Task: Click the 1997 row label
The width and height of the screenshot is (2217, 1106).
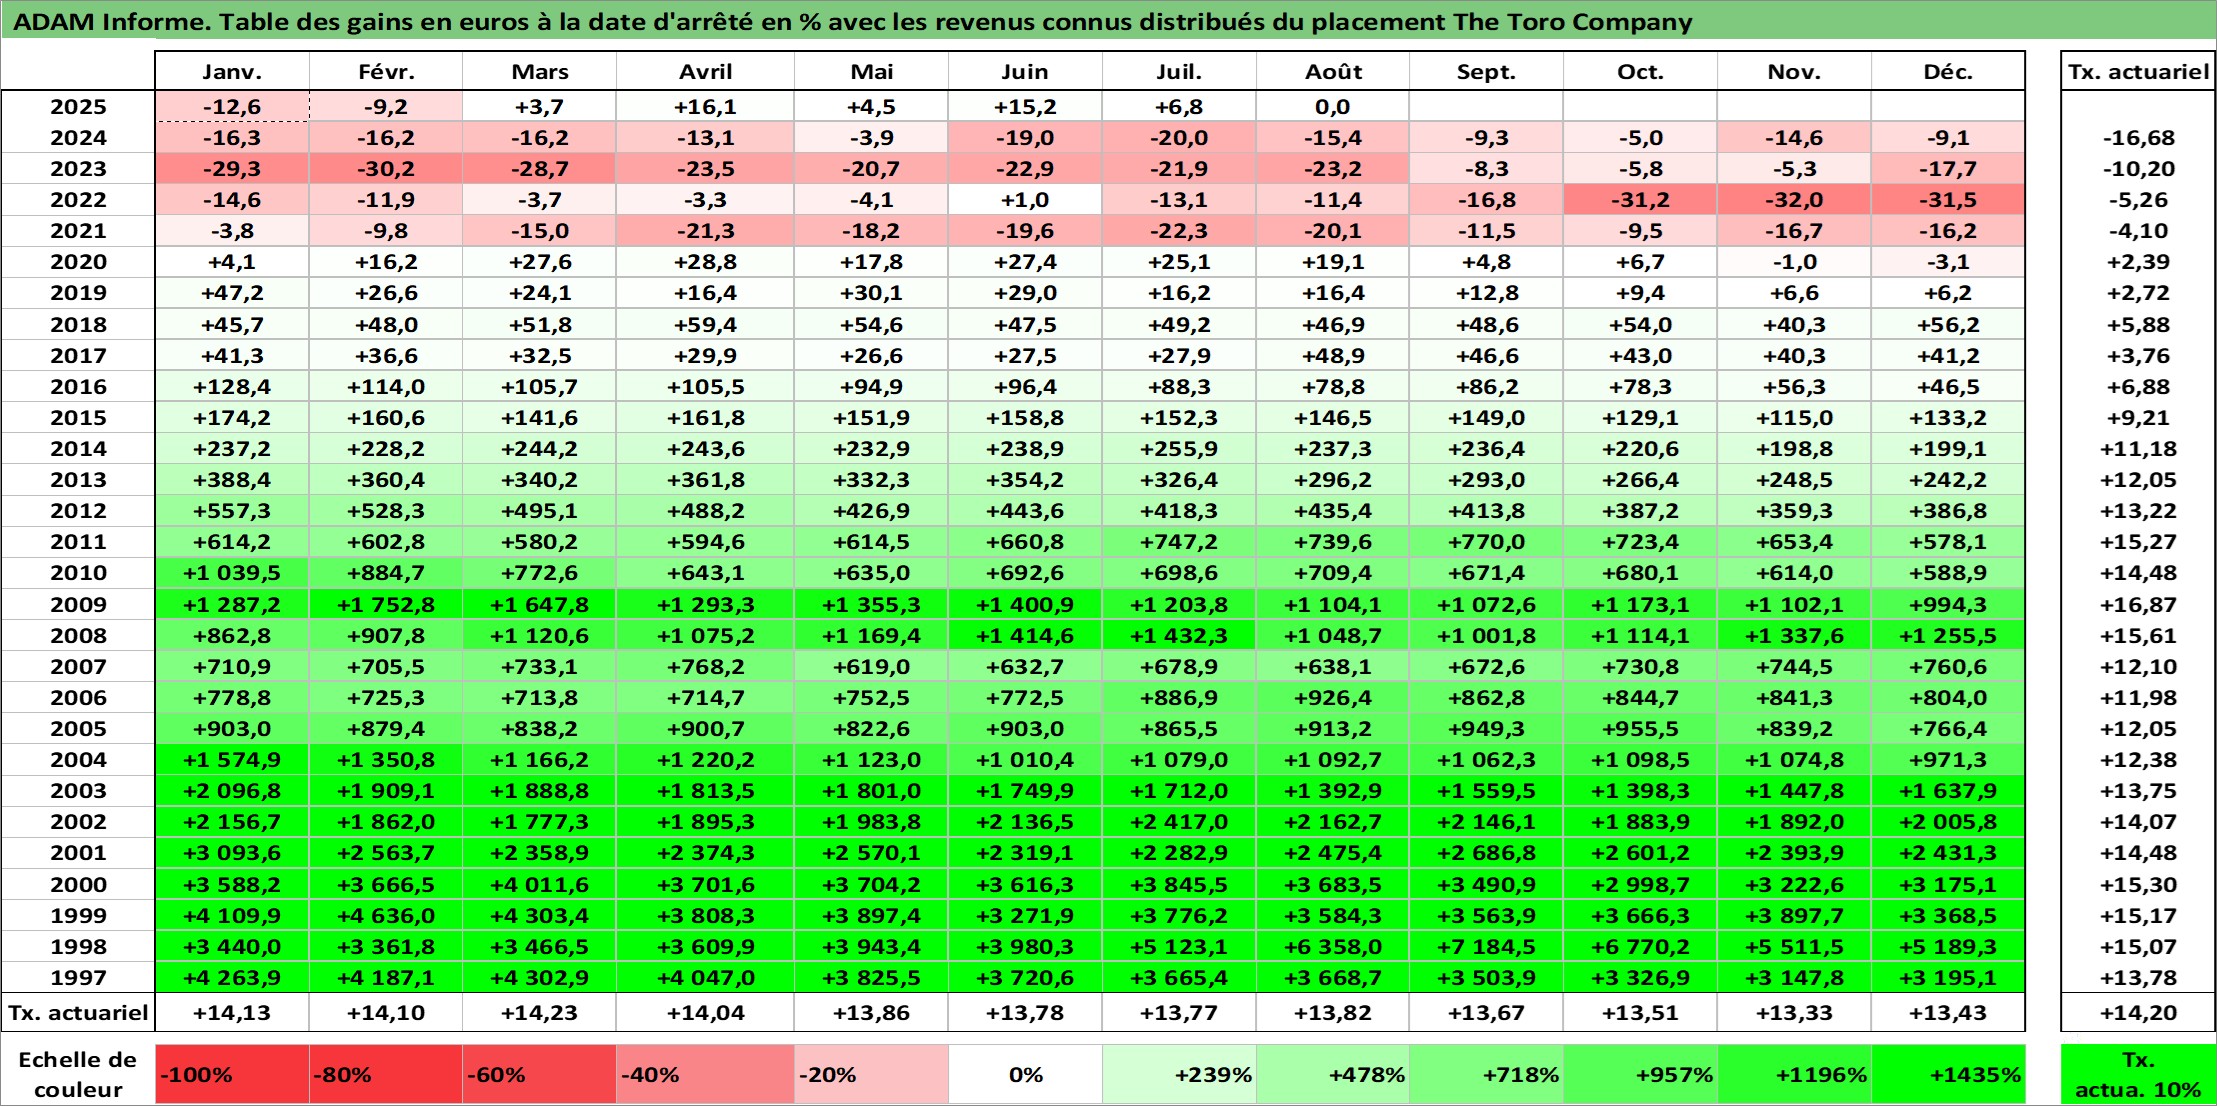Action: click(78, 977)
